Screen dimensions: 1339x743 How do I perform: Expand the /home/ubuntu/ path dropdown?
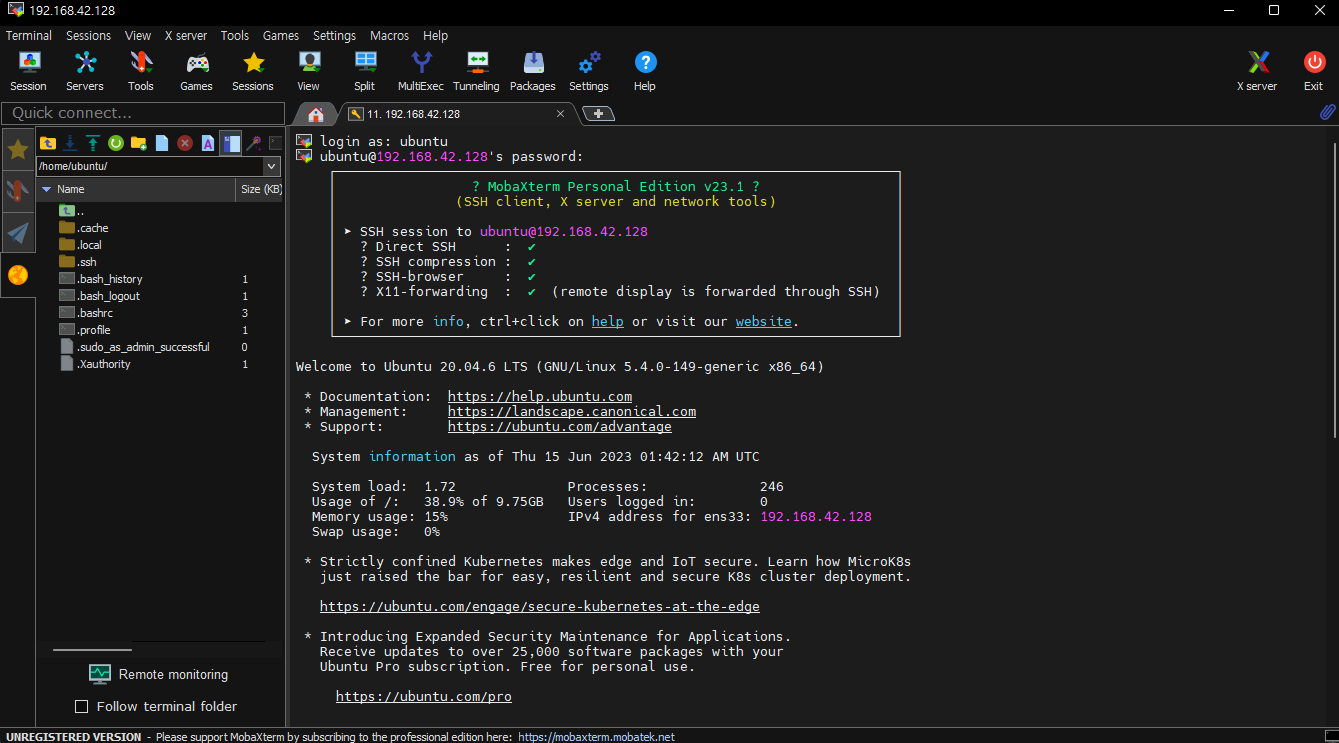tap(272, 166)
